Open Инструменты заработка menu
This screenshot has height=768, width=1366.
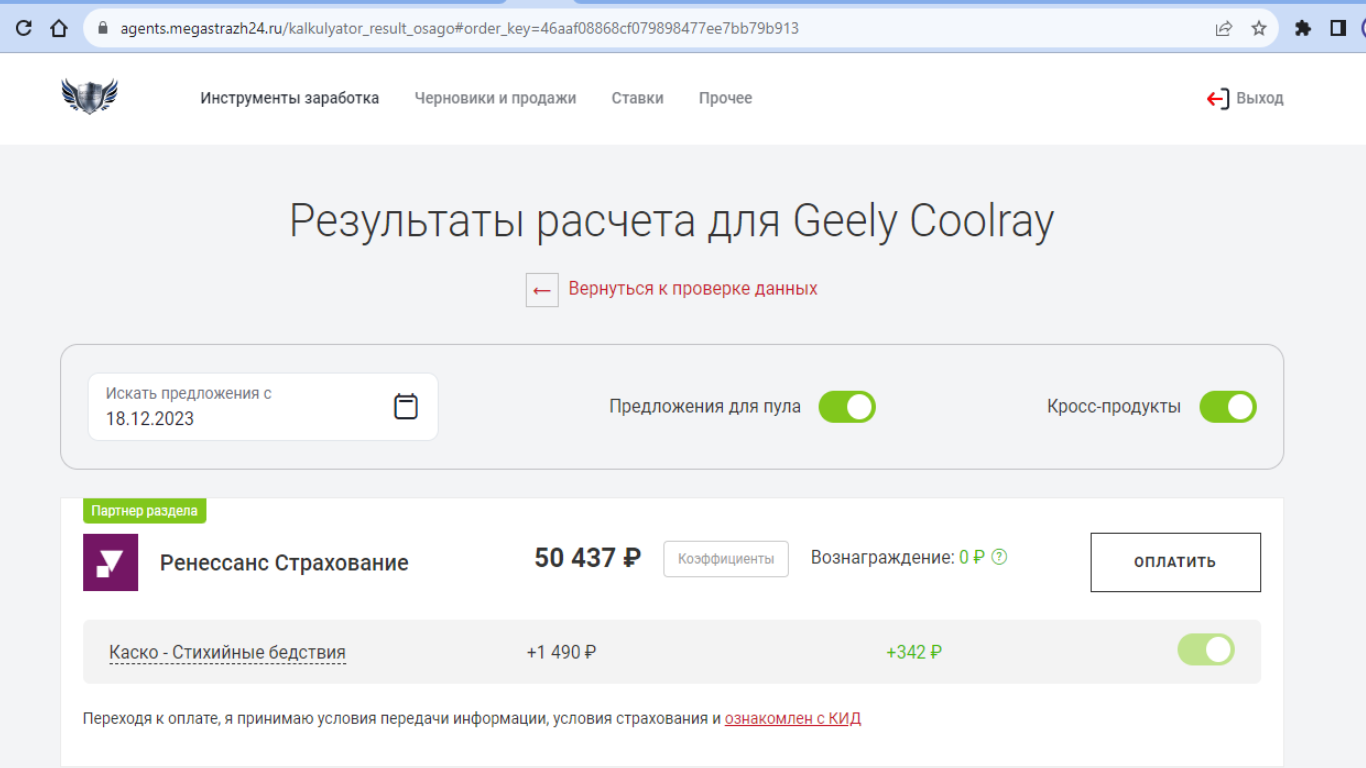(x=290, y=98)
